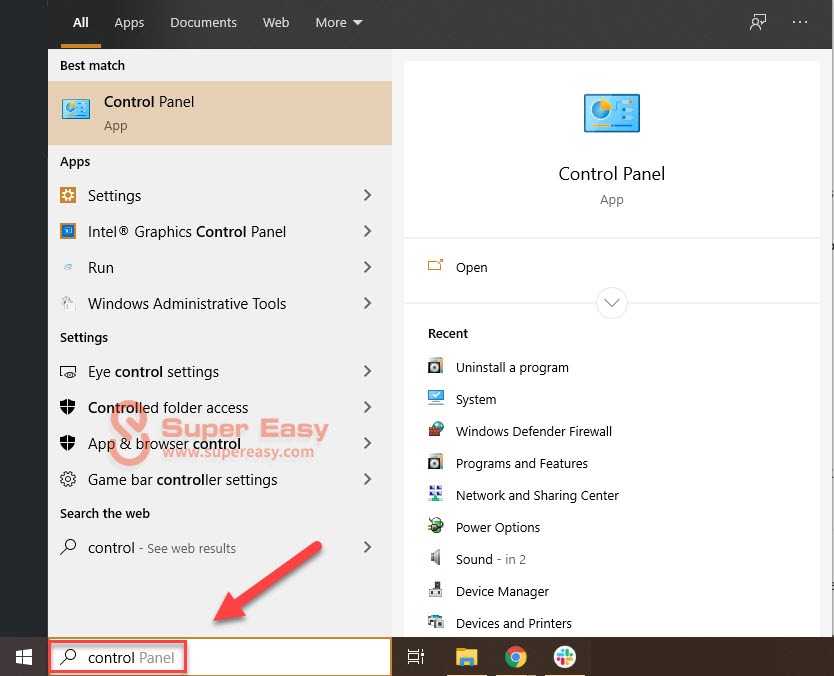The height and width of the screenshot is (676, 834).
Task: Click the Power Options icon
Action: 436,525
